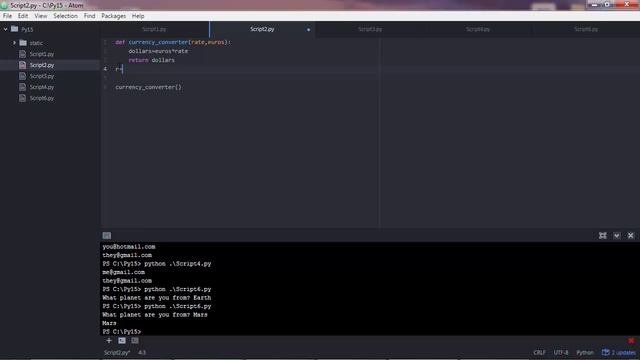
Task: Select the second terminal status icon
Action: click(x=135, y=340)
